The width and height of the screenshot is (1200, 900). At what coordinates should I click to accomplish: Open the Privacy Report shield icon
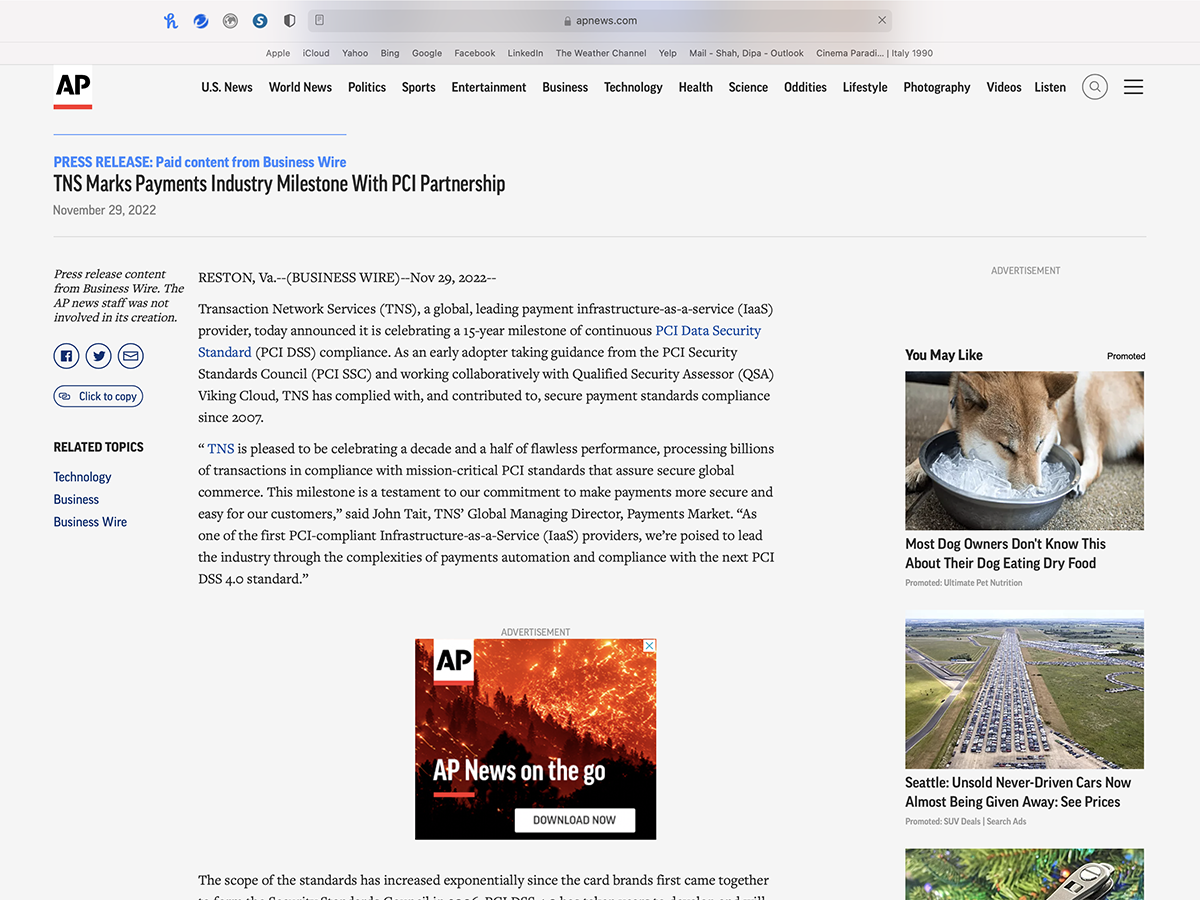point(290,20)
